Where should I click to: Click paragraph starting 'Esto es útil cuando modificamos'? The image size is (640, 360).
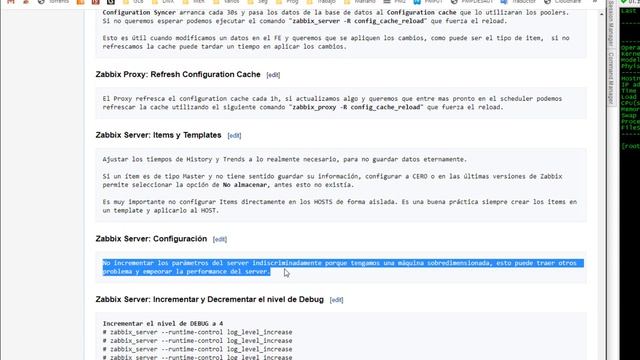(x=336, y=42)
